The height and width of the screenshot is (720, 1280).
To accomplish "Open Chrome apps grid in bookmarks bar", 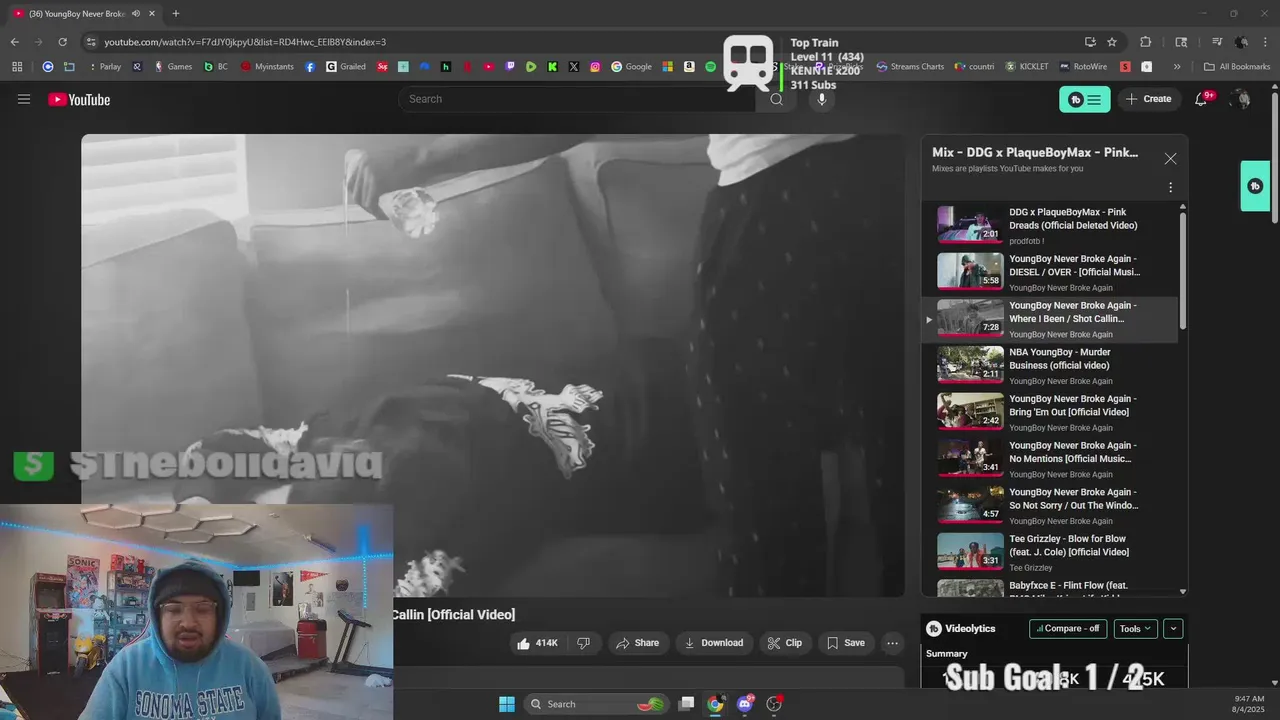I will (x=17, y=67).
